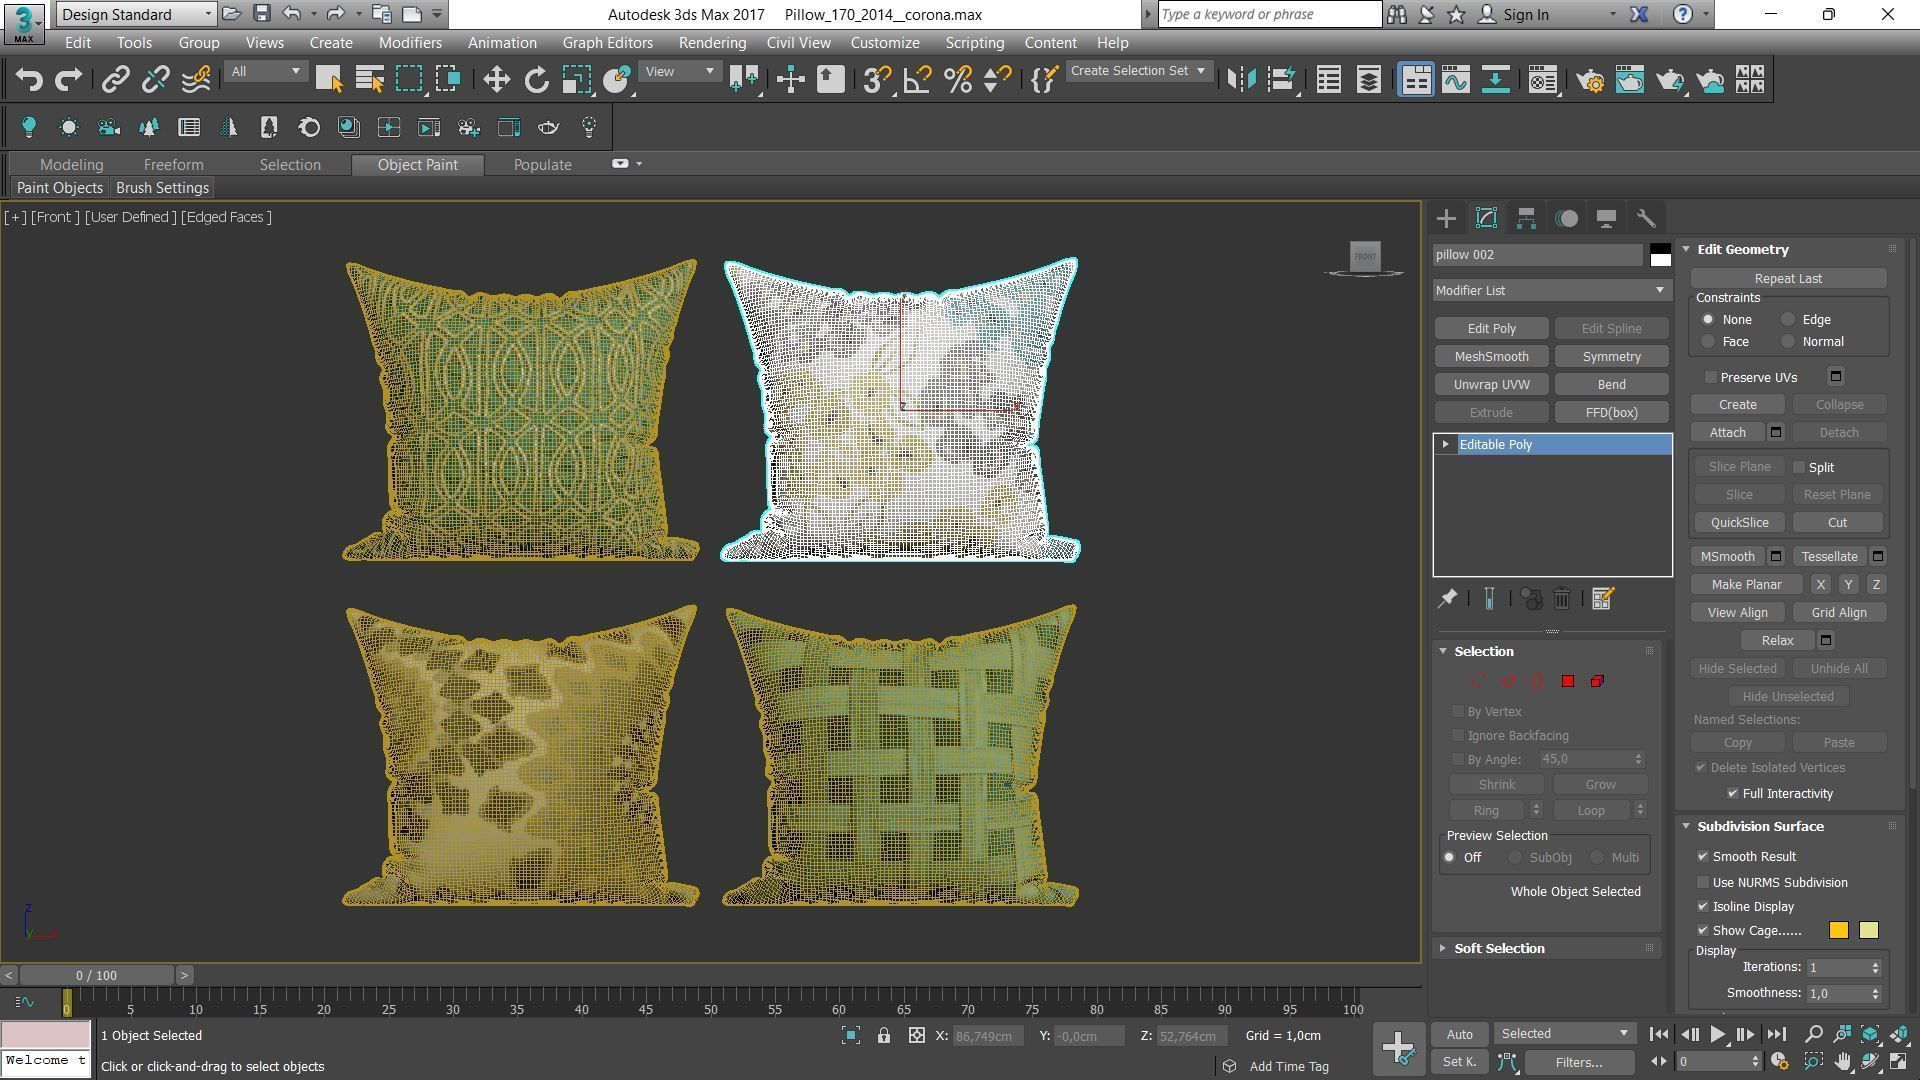Image resolution: width=1920 pixels, height=1080 pixels.
Task: Click the Edit Poly modifier button
Action: [x=1491, y=329]
